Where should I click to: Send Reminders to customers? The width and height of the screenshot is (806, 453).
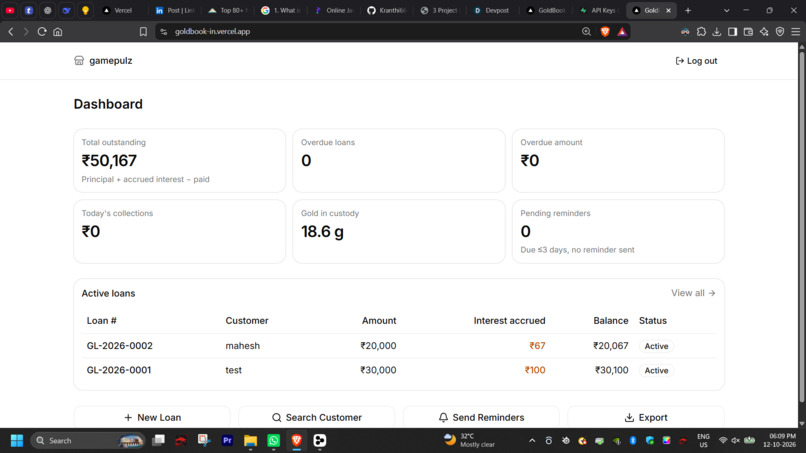click(x=481, y=417)
